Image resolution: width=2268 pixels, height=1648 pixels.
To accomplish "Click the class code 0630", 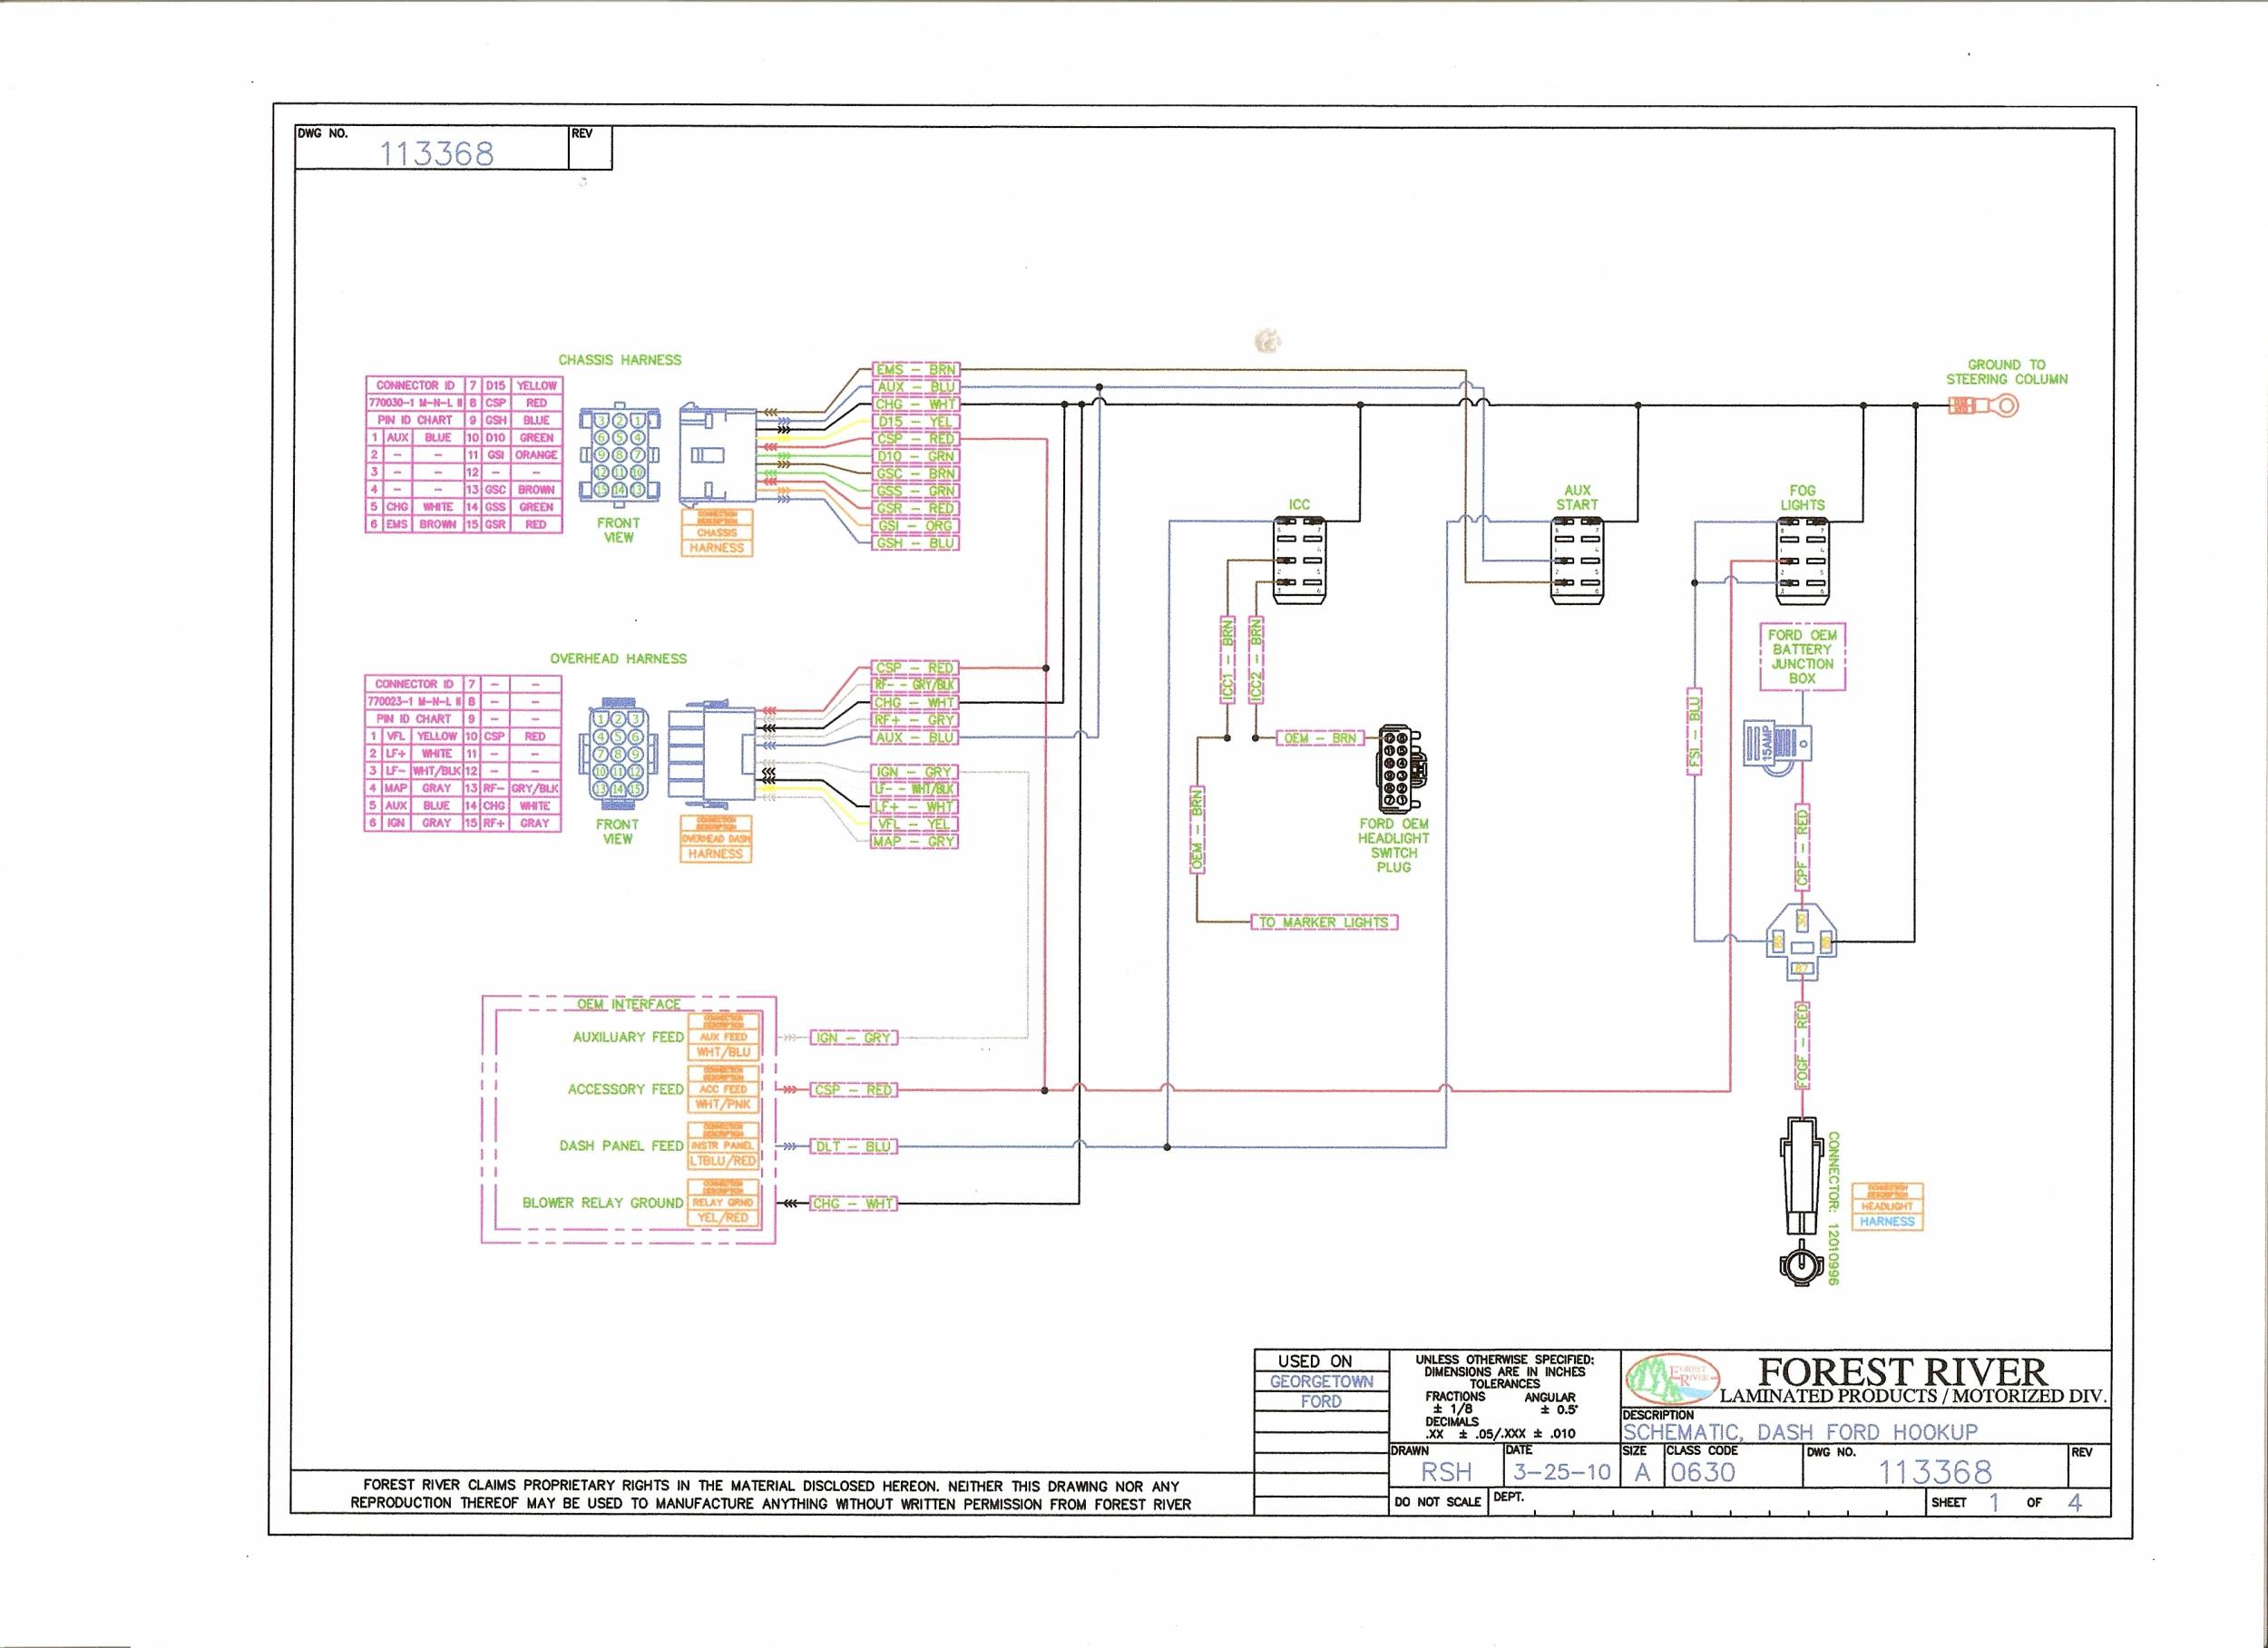I will (x=1701, y=1472).
